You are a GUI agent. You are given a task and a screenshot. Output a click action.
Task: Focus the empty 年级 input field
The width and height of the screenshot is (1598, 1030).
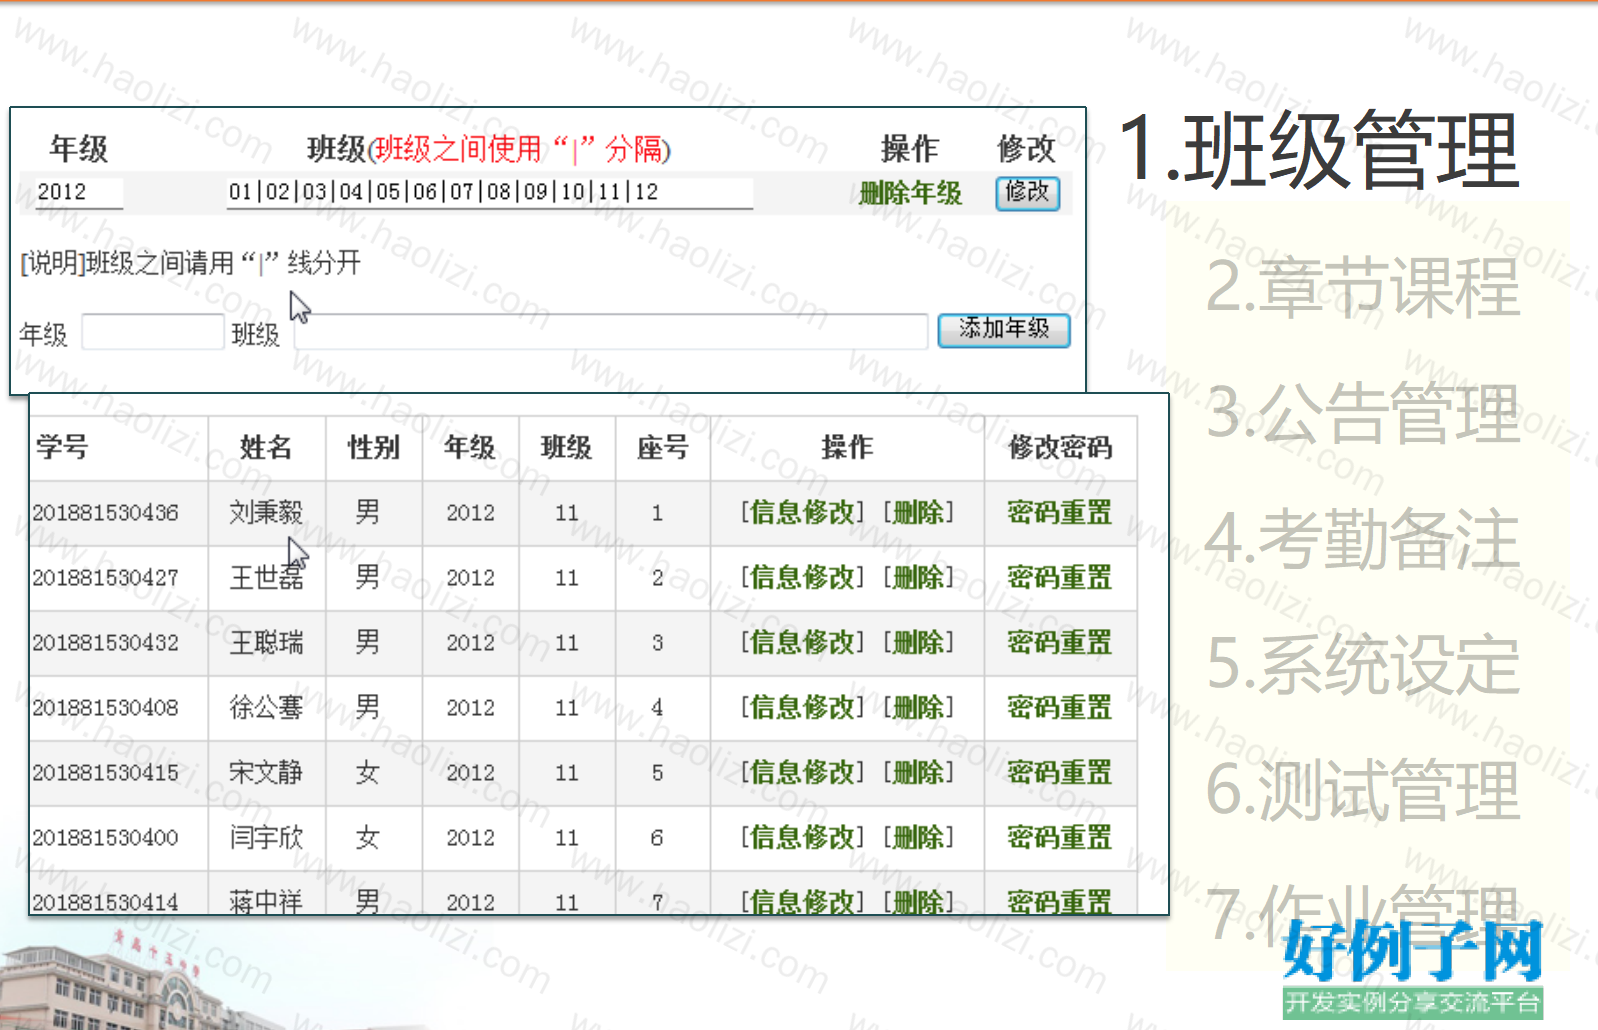point(152,332)
